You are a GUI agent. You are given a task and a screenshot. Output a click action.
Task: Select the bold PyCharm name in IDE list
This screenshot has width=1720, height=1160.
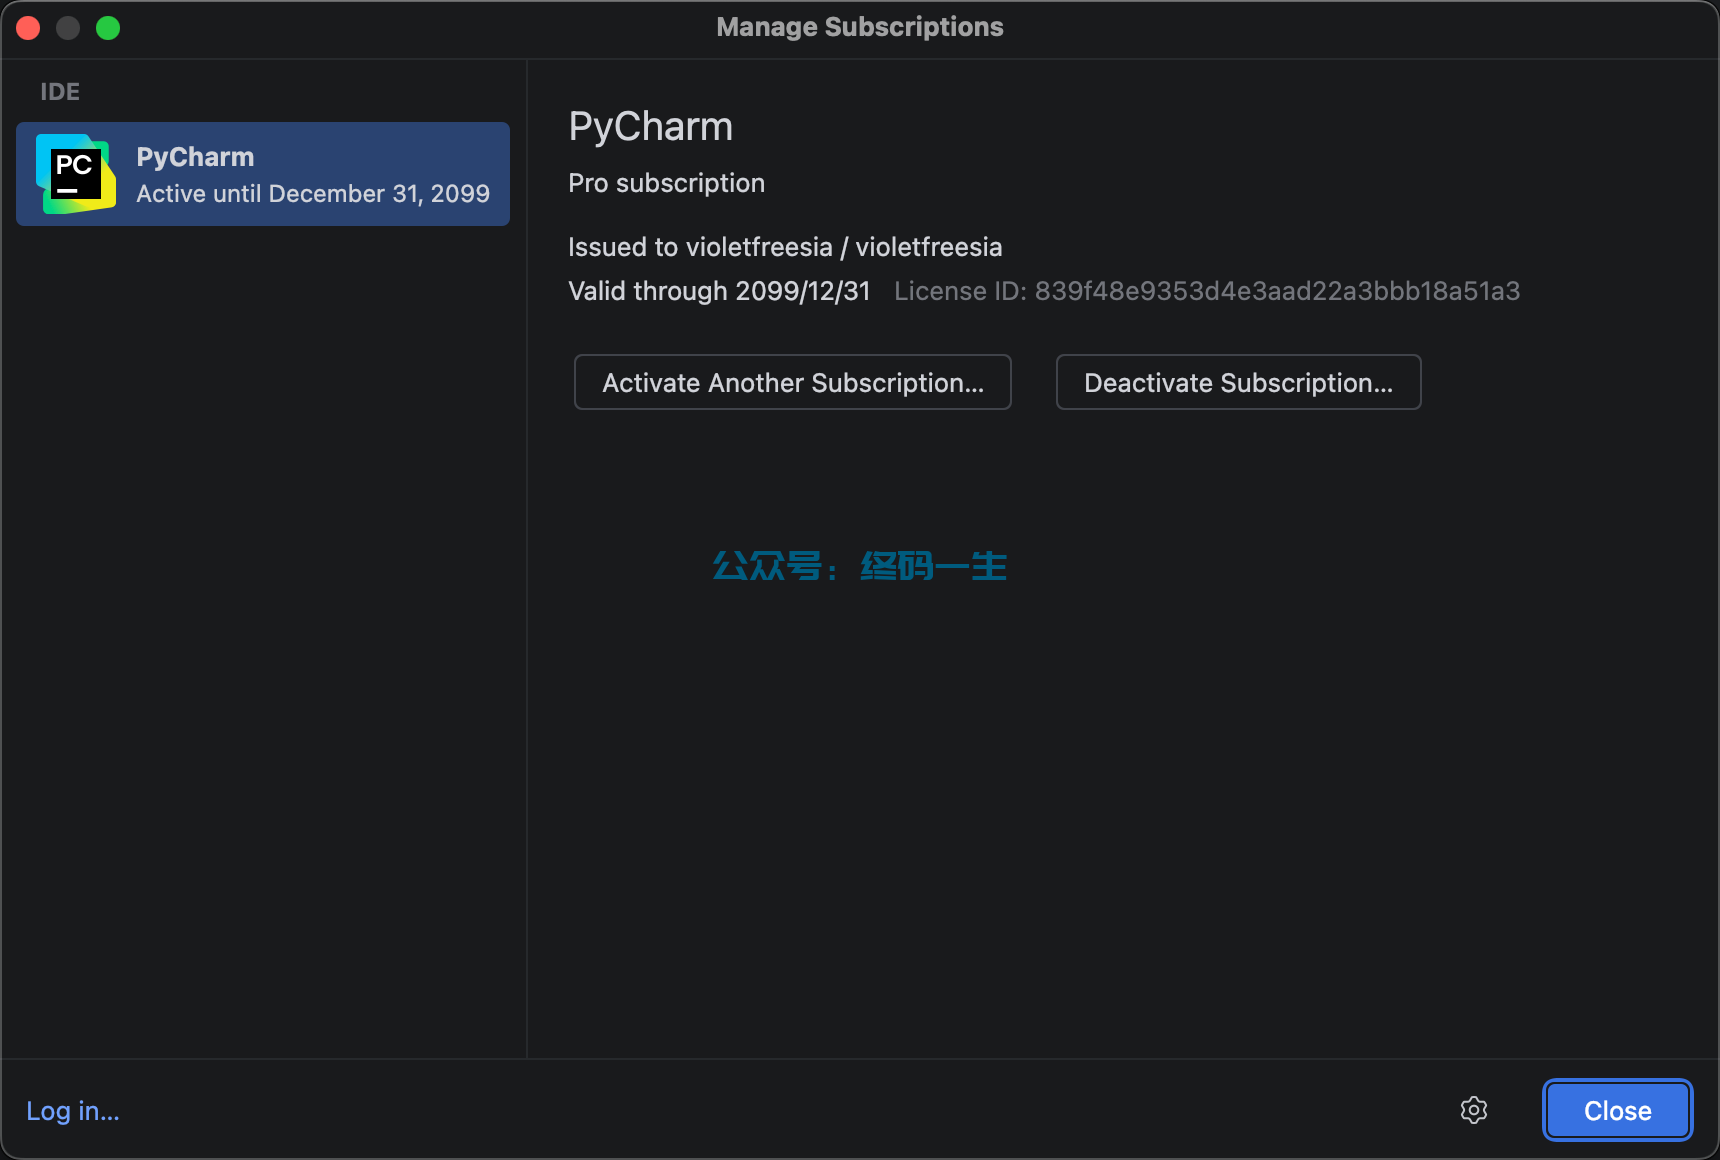(195, 157)
